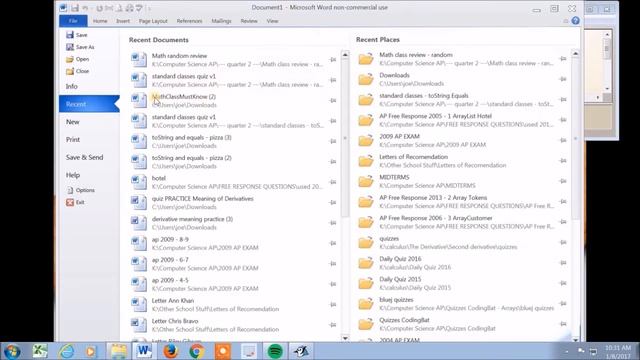The width and height of the screenshot is (640, 360).
Task: Open toString and equals - pizza (3)
Action: coord(233,141)
